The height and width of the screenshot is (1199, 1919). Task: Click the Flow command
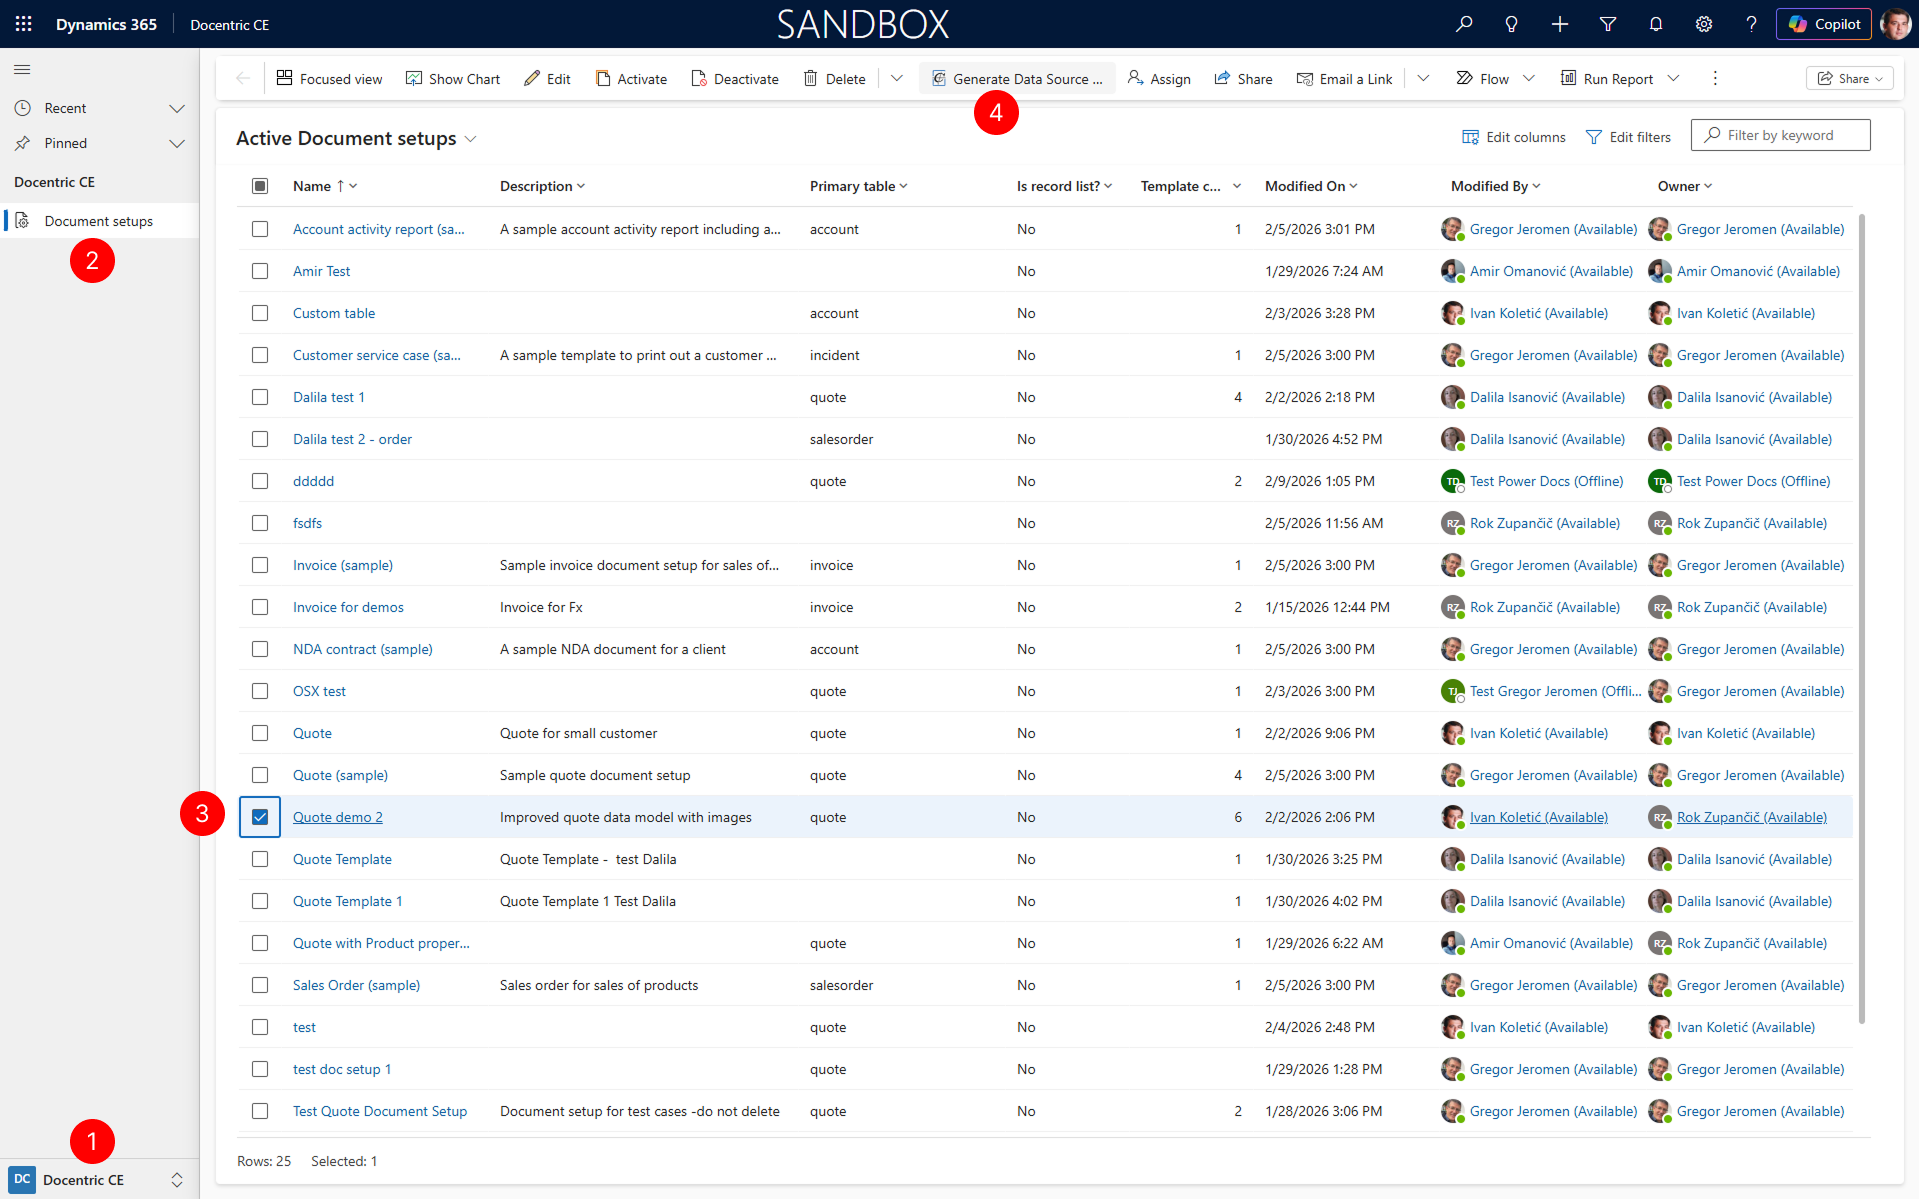[x=1483, y=78]
